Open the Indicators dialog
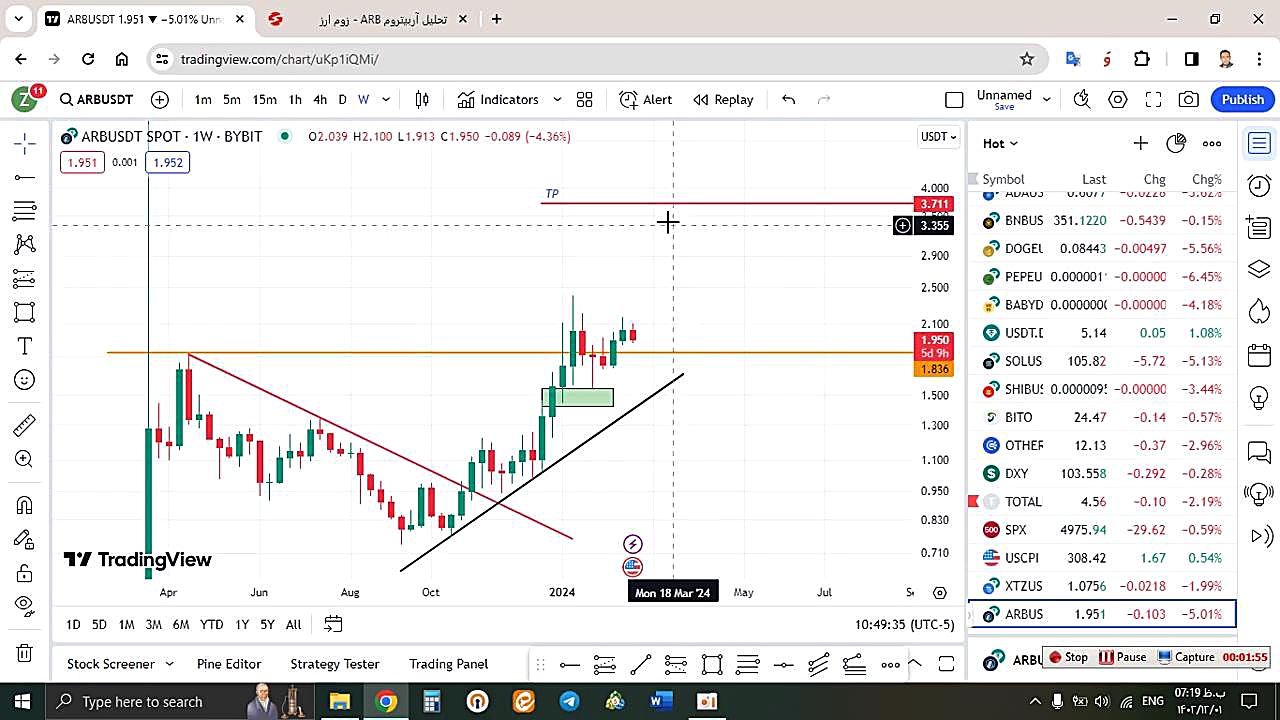 click(x=498, y=99)
